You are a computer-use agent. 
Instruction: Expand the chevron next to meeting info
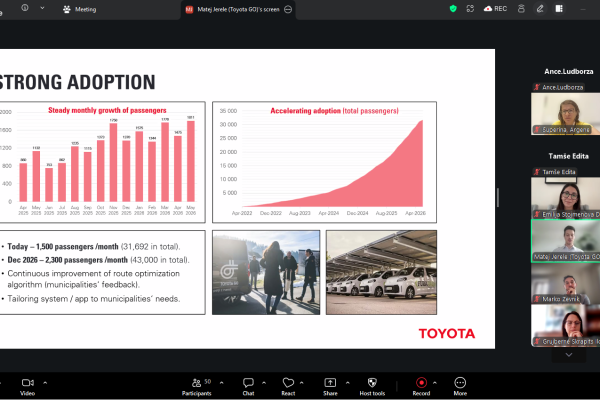(x=42, y=8)
